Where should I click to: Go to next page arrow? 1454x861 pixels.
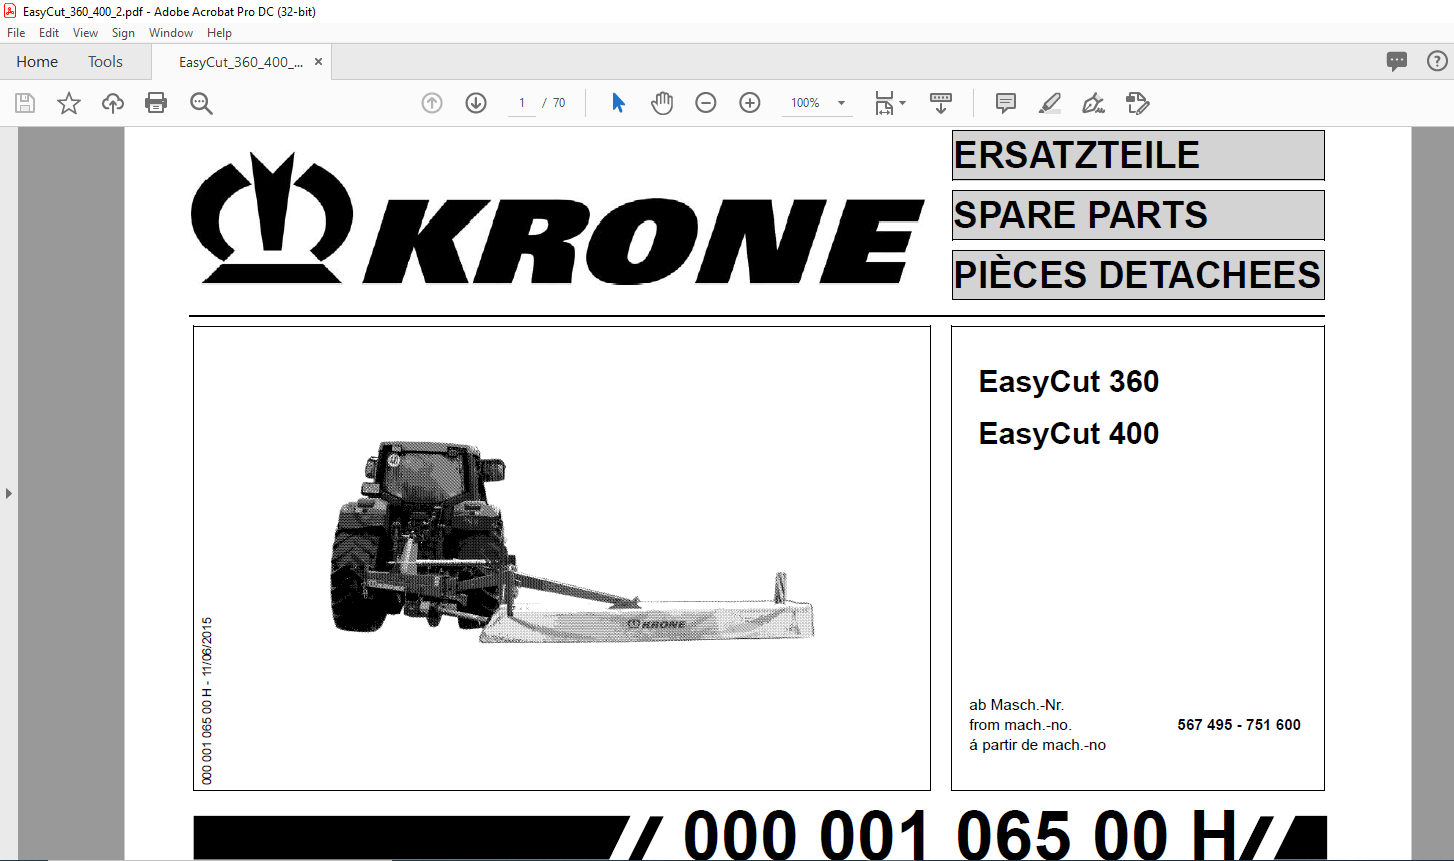click(476, 103)
